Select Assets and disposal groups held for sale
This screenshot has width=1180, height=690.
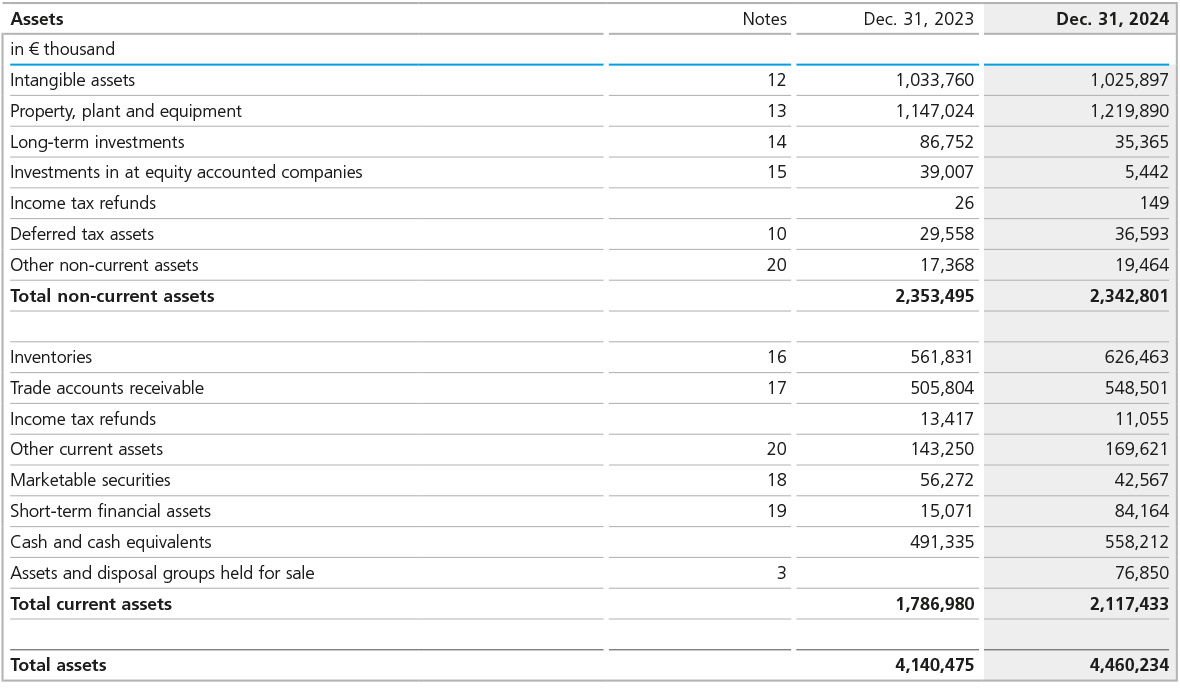pos(162,573)
